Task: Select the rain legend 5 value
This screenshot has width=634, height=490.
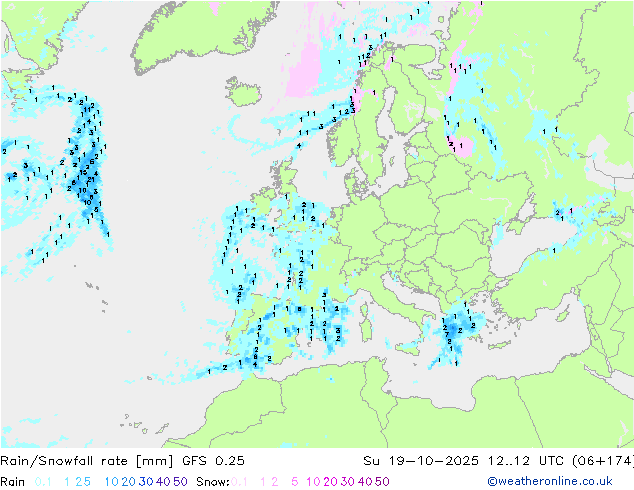Action: (87, 482)
